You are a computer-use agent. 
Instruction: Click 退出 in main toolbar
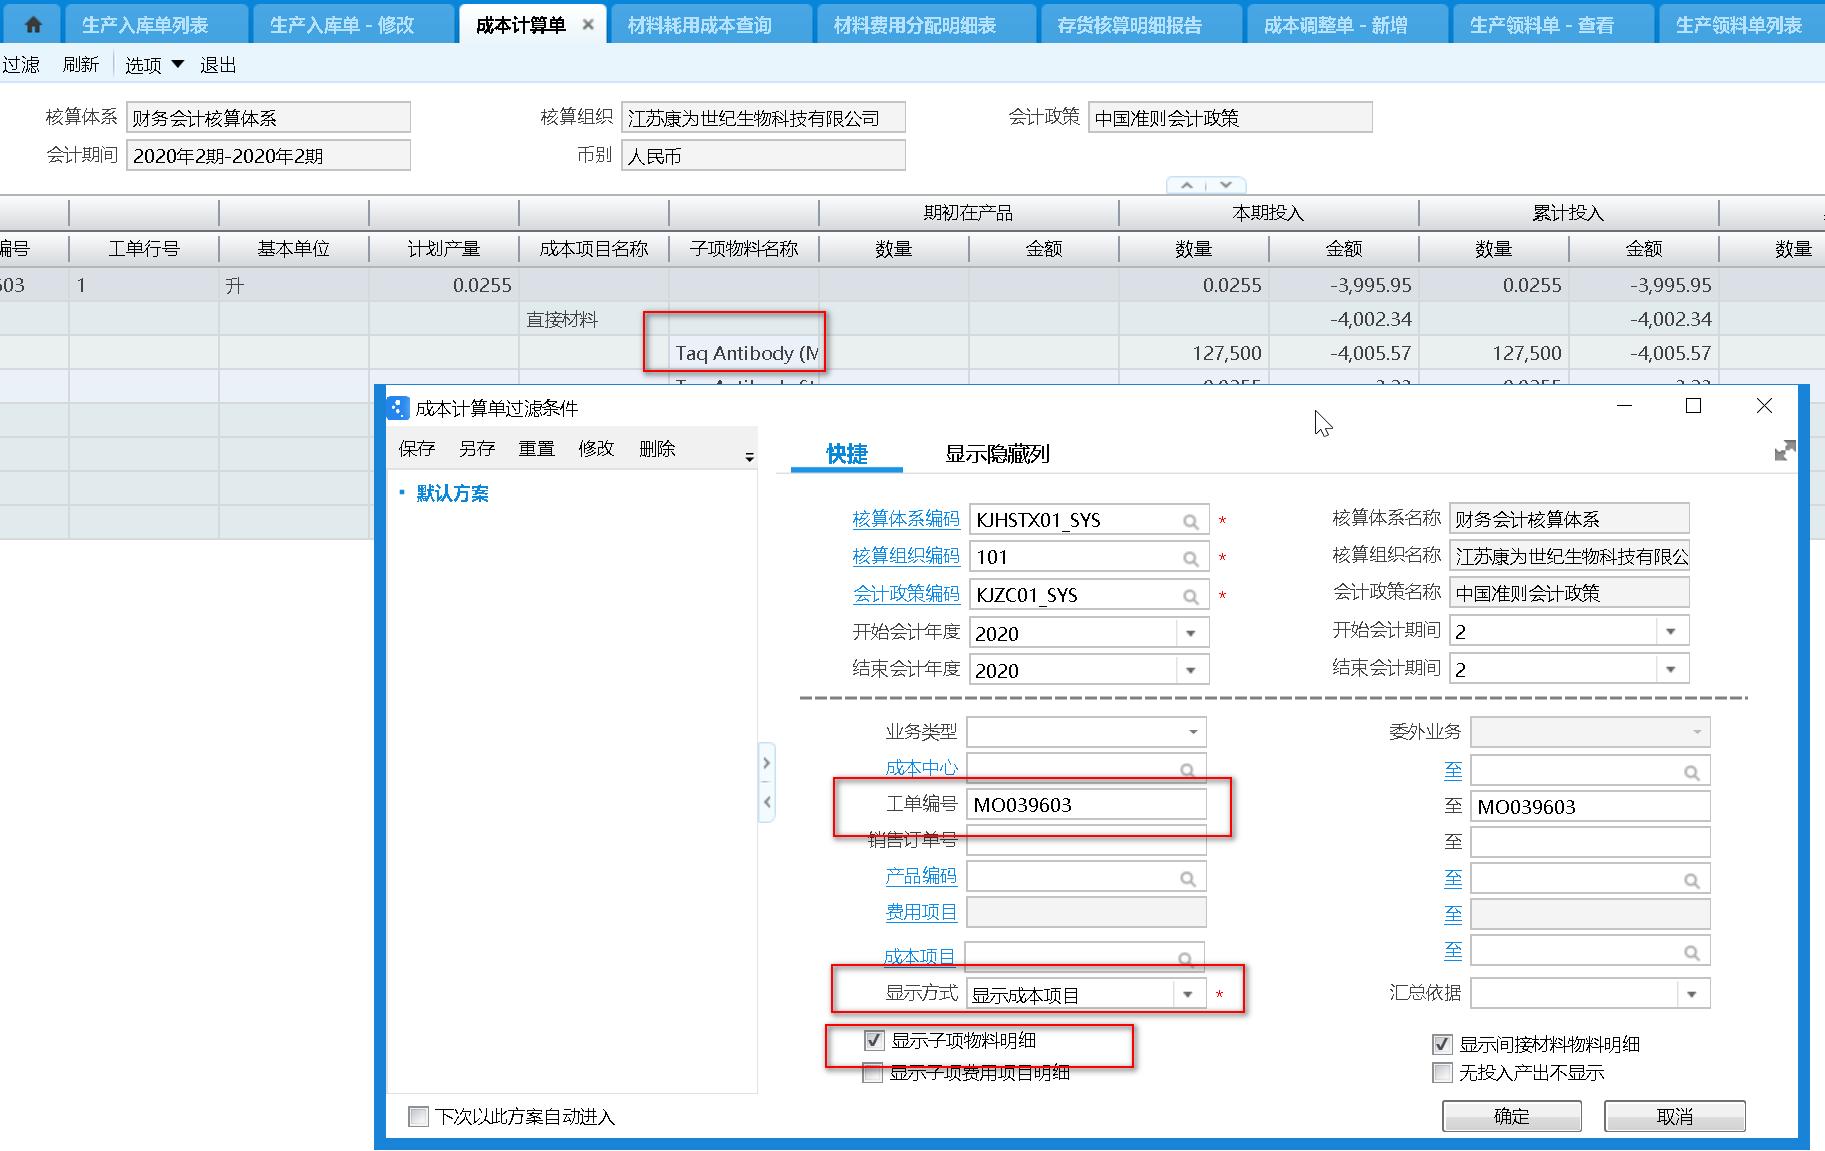tap(218, 65)
